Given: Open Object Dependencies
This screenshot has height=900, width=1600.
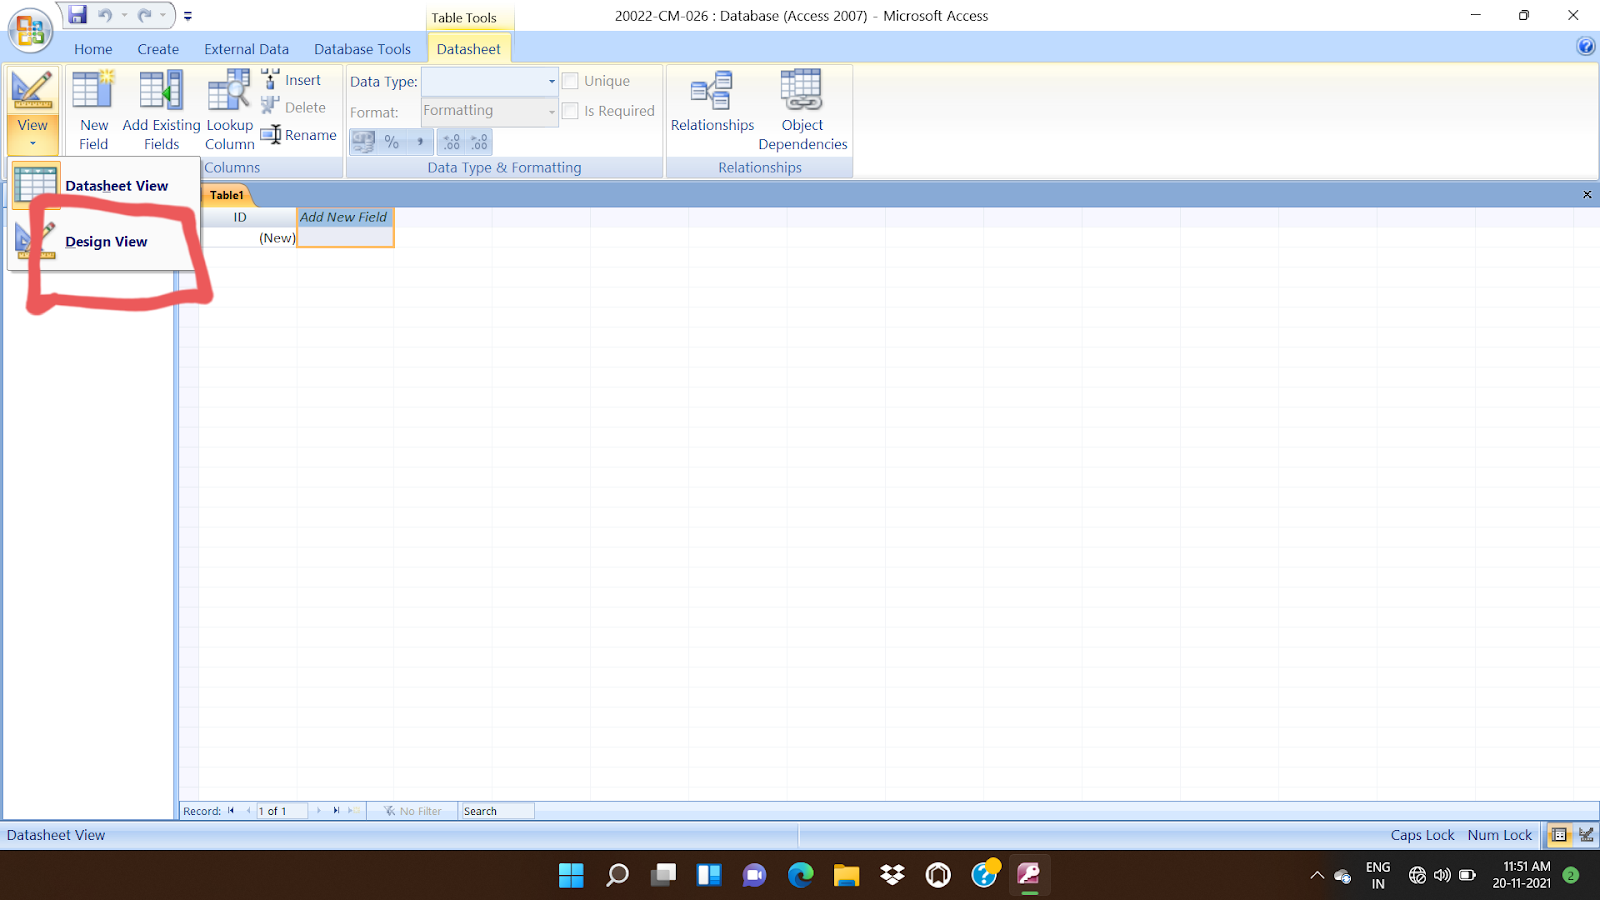Looking at the screenshot, I should pos(802,110).
